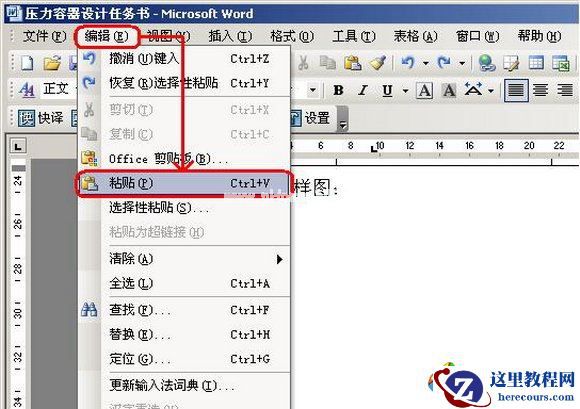This screenshot has height=409, width=580.
Task: Click the New blank document icon
Action: click(x=27, y=63)
